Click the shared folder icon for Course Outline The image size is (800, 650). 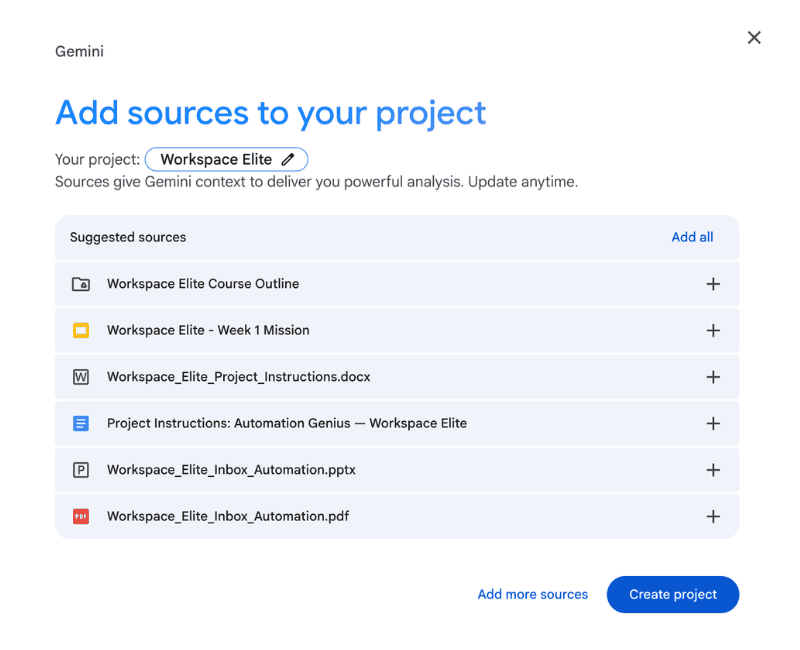pyautogui.click(x=81, y=284)
